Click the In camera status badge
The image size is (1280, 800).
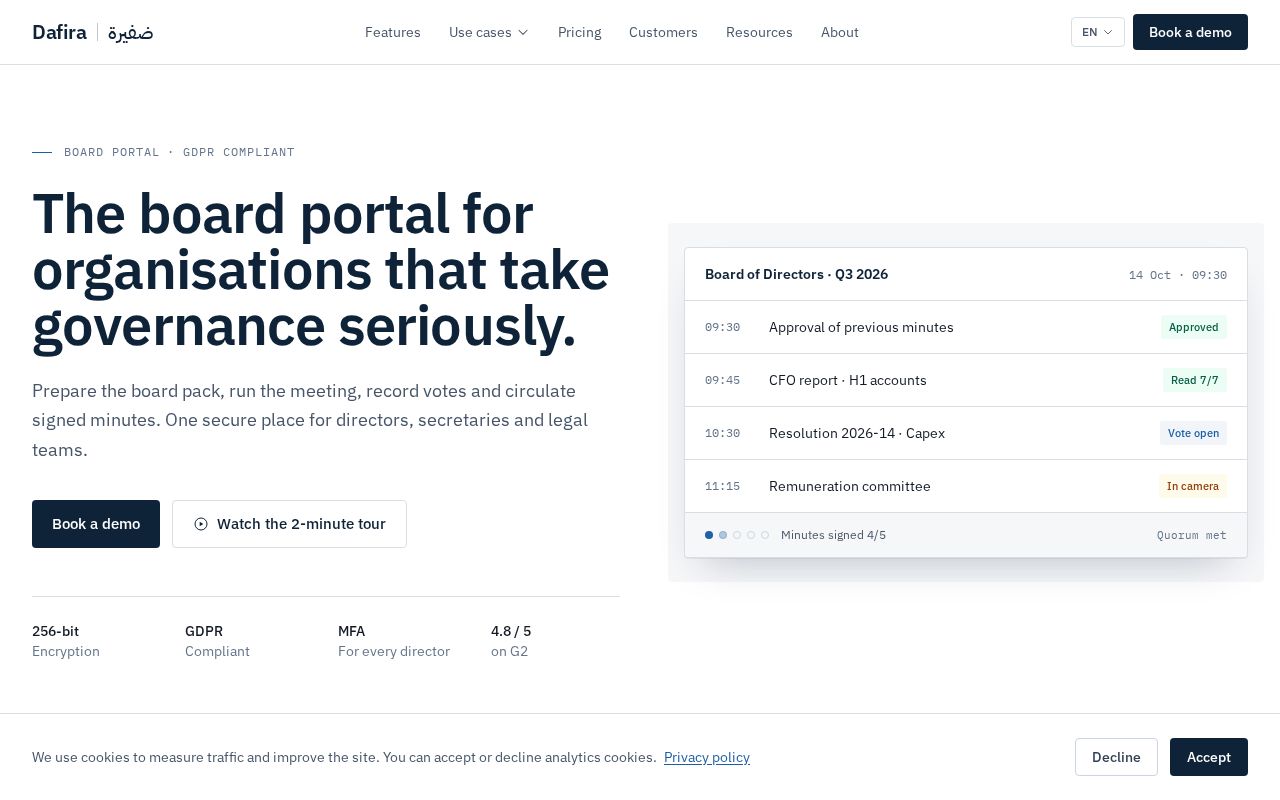(1193, 486)
